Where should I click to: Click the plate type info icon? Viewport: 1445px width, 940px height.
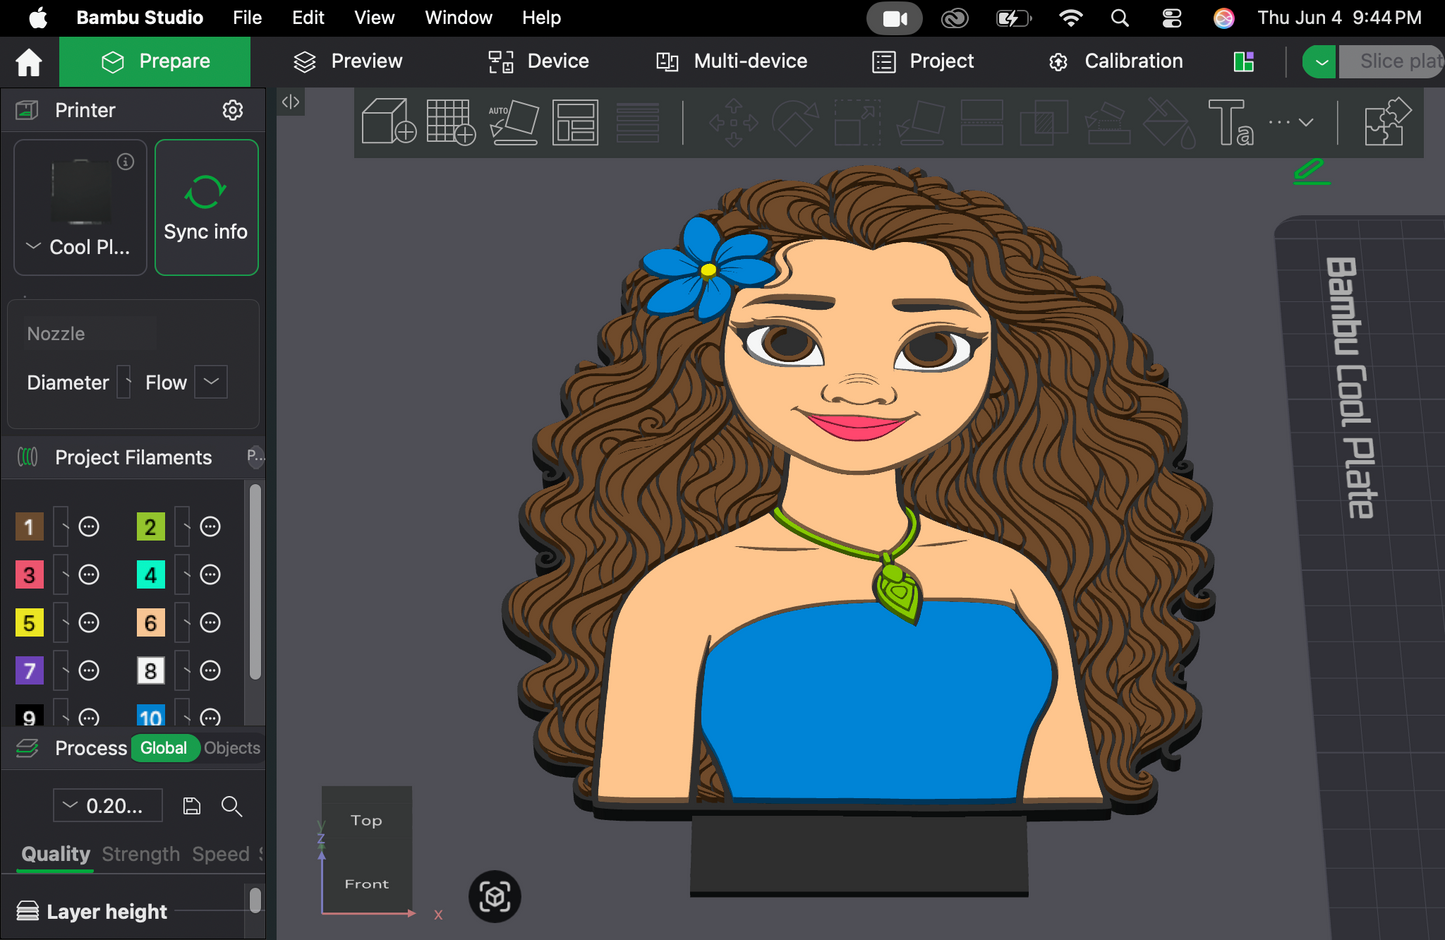[x=126, y=161]
